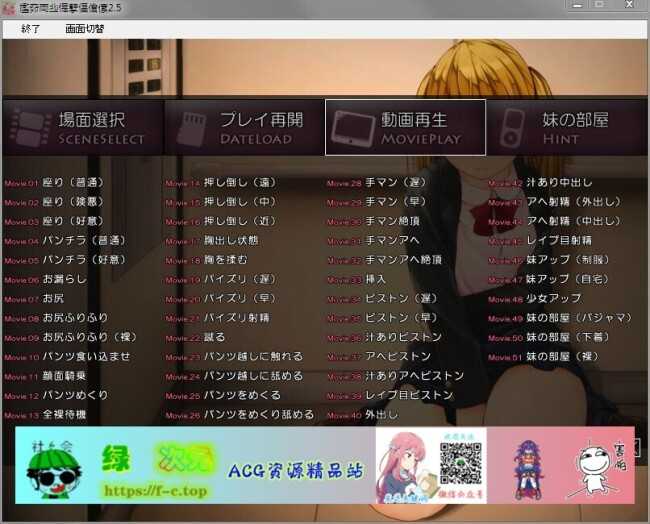Image resolution: width=650 pixels, height=524 pixels.
Task: Select the Movie 49 entry
Action: point(560,318)
